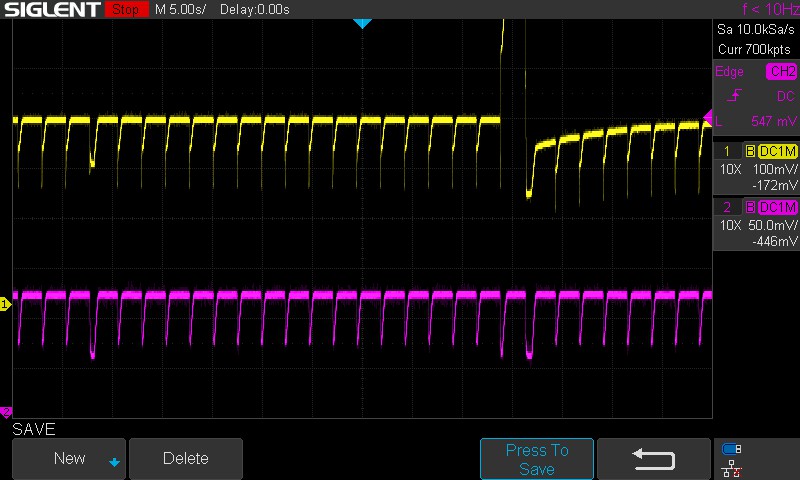Click channel 2 50.0mV/ scale value
Image resolution: width=800 pixels, height=480 pixels.
click(773, 225)
